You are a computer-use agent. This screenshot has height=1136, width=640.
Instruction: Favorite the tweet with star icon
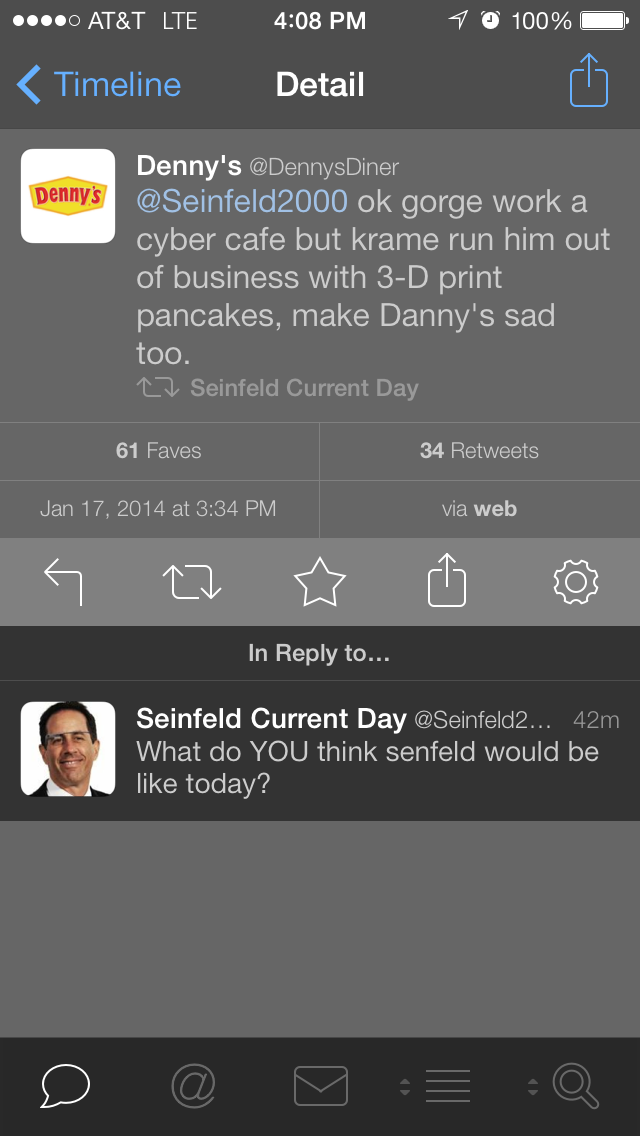(319, 582)
